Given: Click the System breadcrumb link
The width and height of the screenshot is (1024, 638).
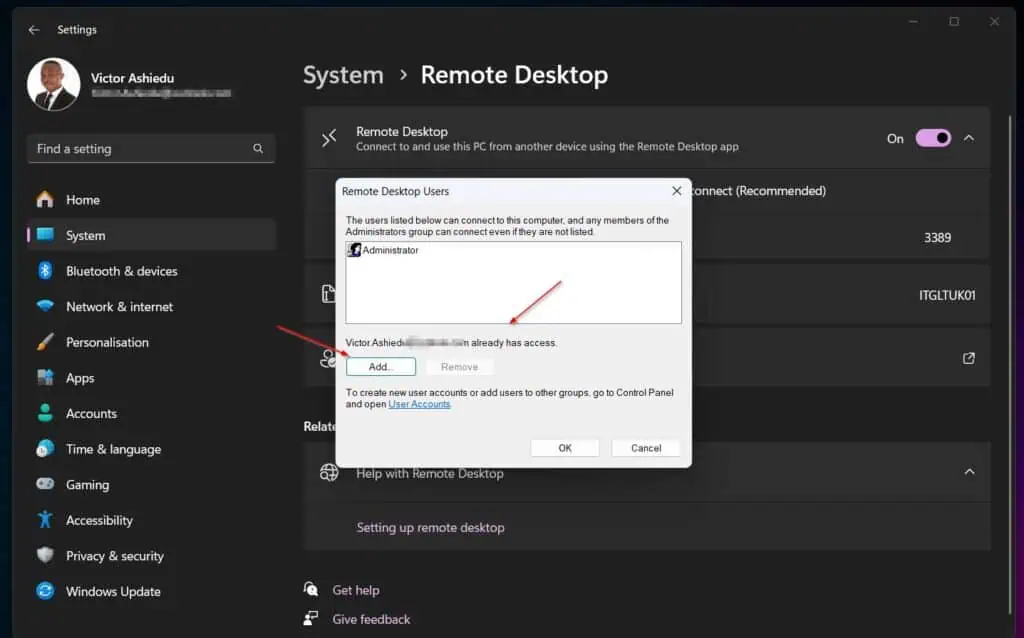Looking at the screenshot, I should pyautogui.click(x=343, y=75).
